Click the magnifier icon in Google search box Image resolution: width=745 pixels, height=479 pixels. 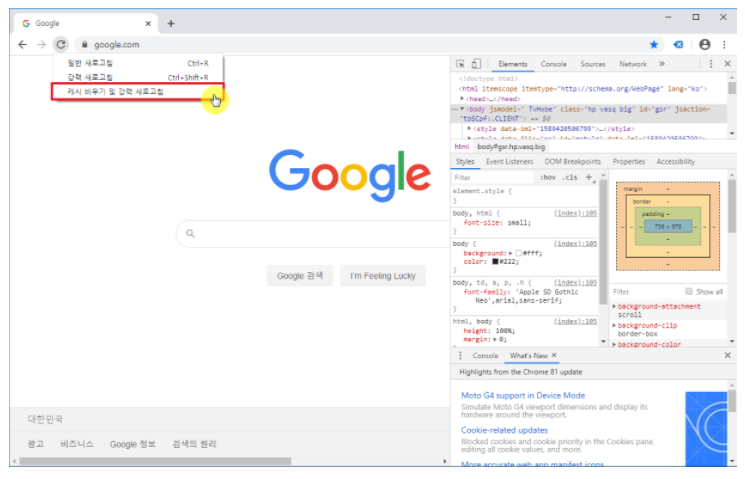click(191, 233)
